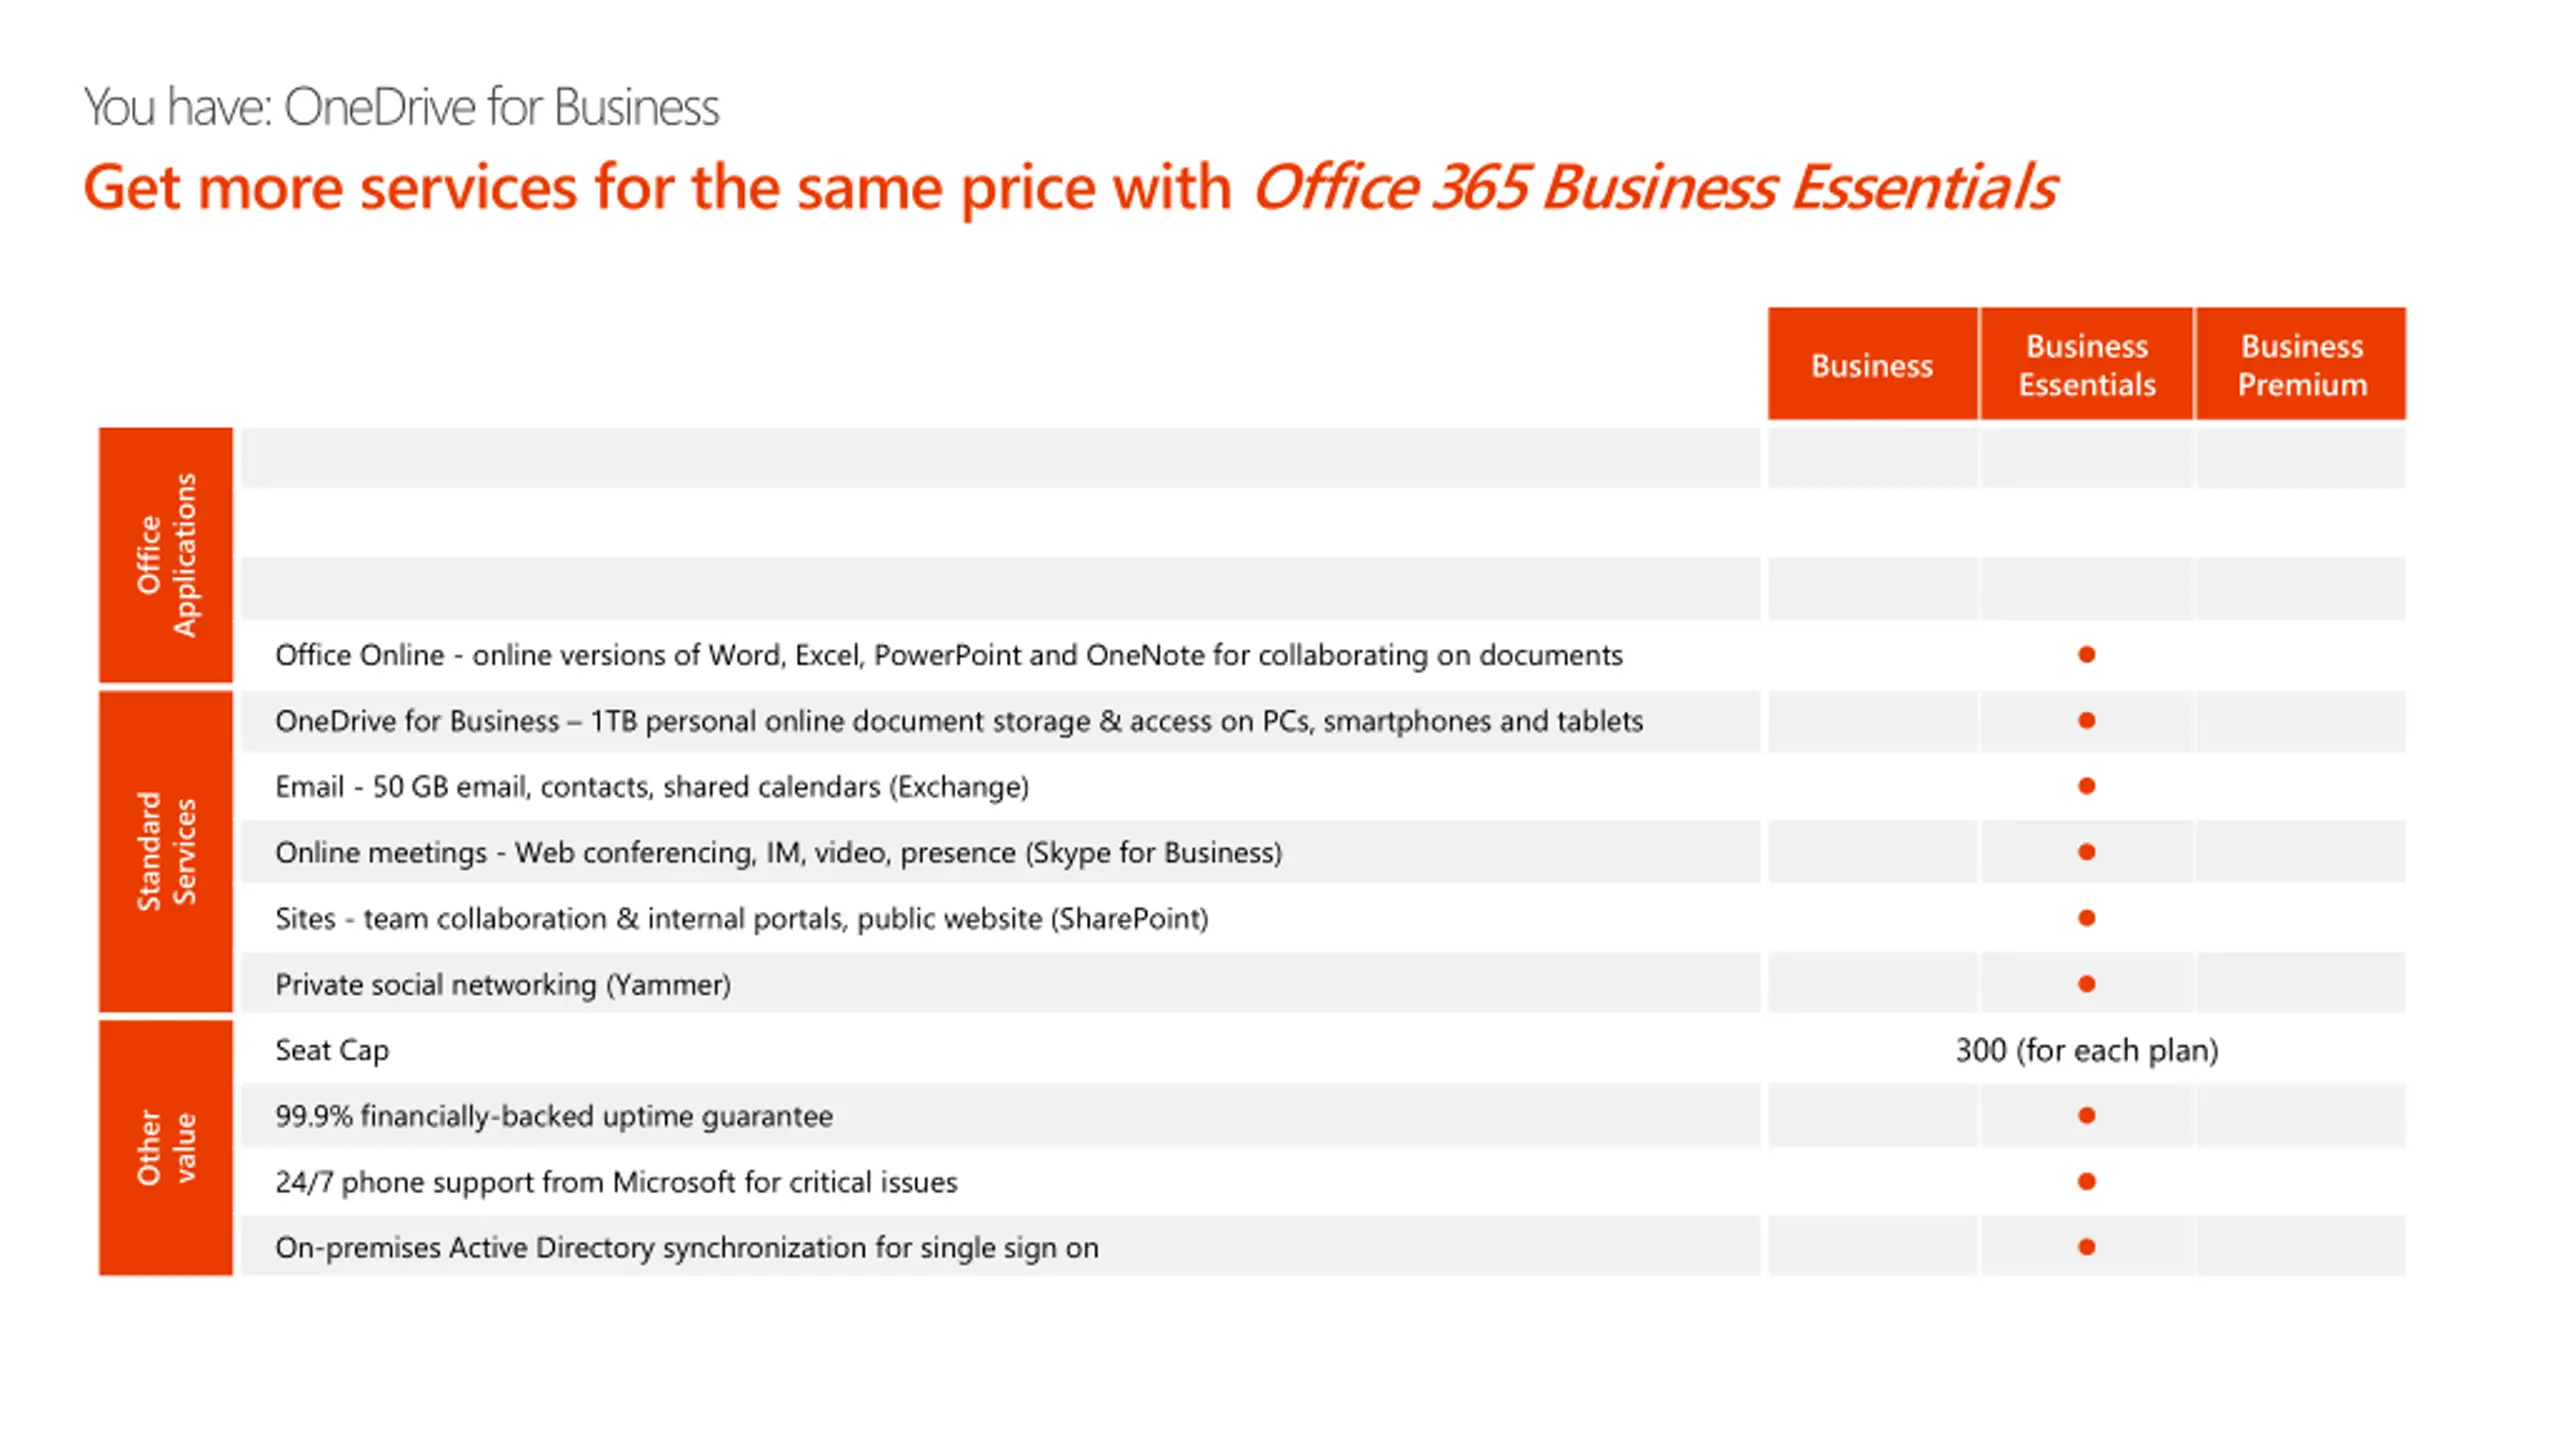Click the dot in OneDrive for Business row
2560x1440 pixels.
pyautogui.click(x=2086, y=720)
